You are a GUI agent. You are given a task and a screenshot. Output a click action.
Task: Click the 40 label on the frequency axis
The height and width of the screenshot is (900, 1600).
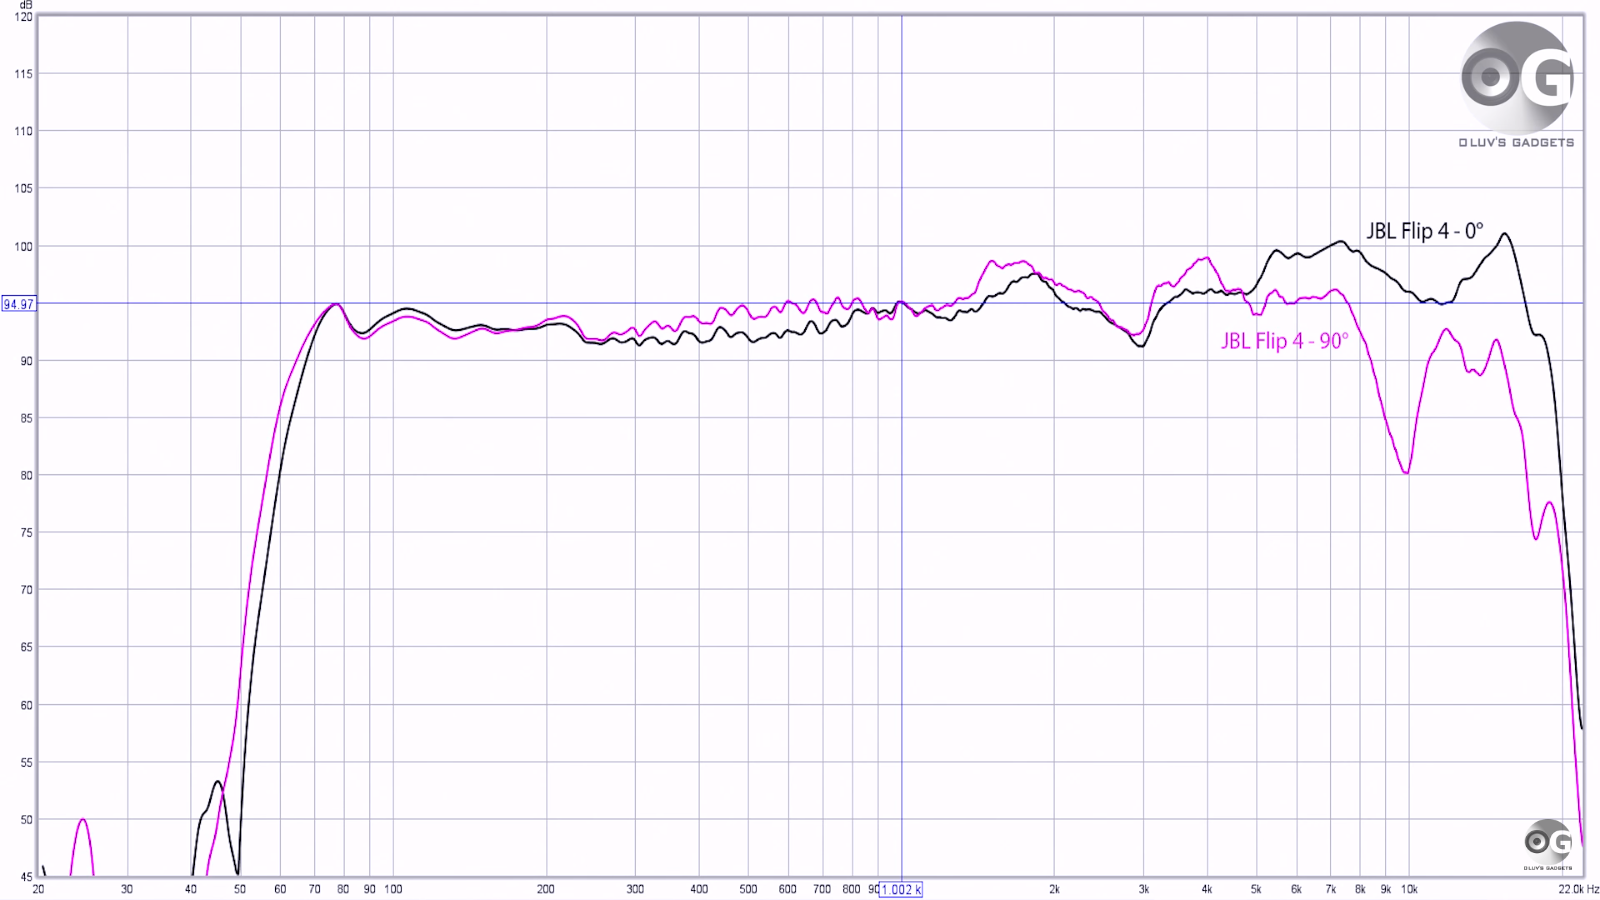coord(191,889)
